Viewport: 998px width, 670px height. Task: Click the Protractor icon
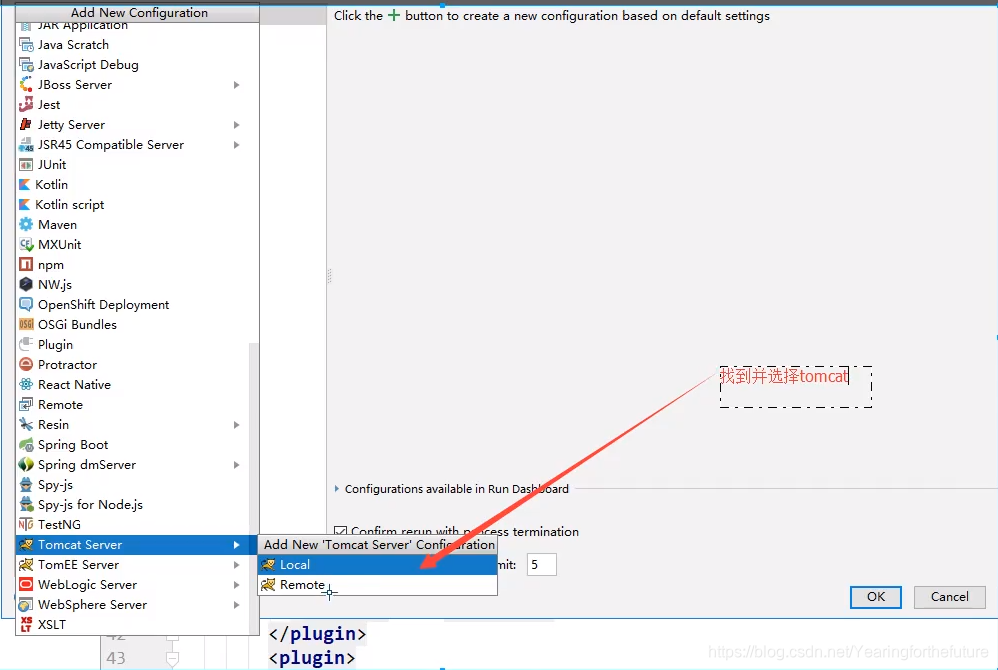[x=26, y=365]
